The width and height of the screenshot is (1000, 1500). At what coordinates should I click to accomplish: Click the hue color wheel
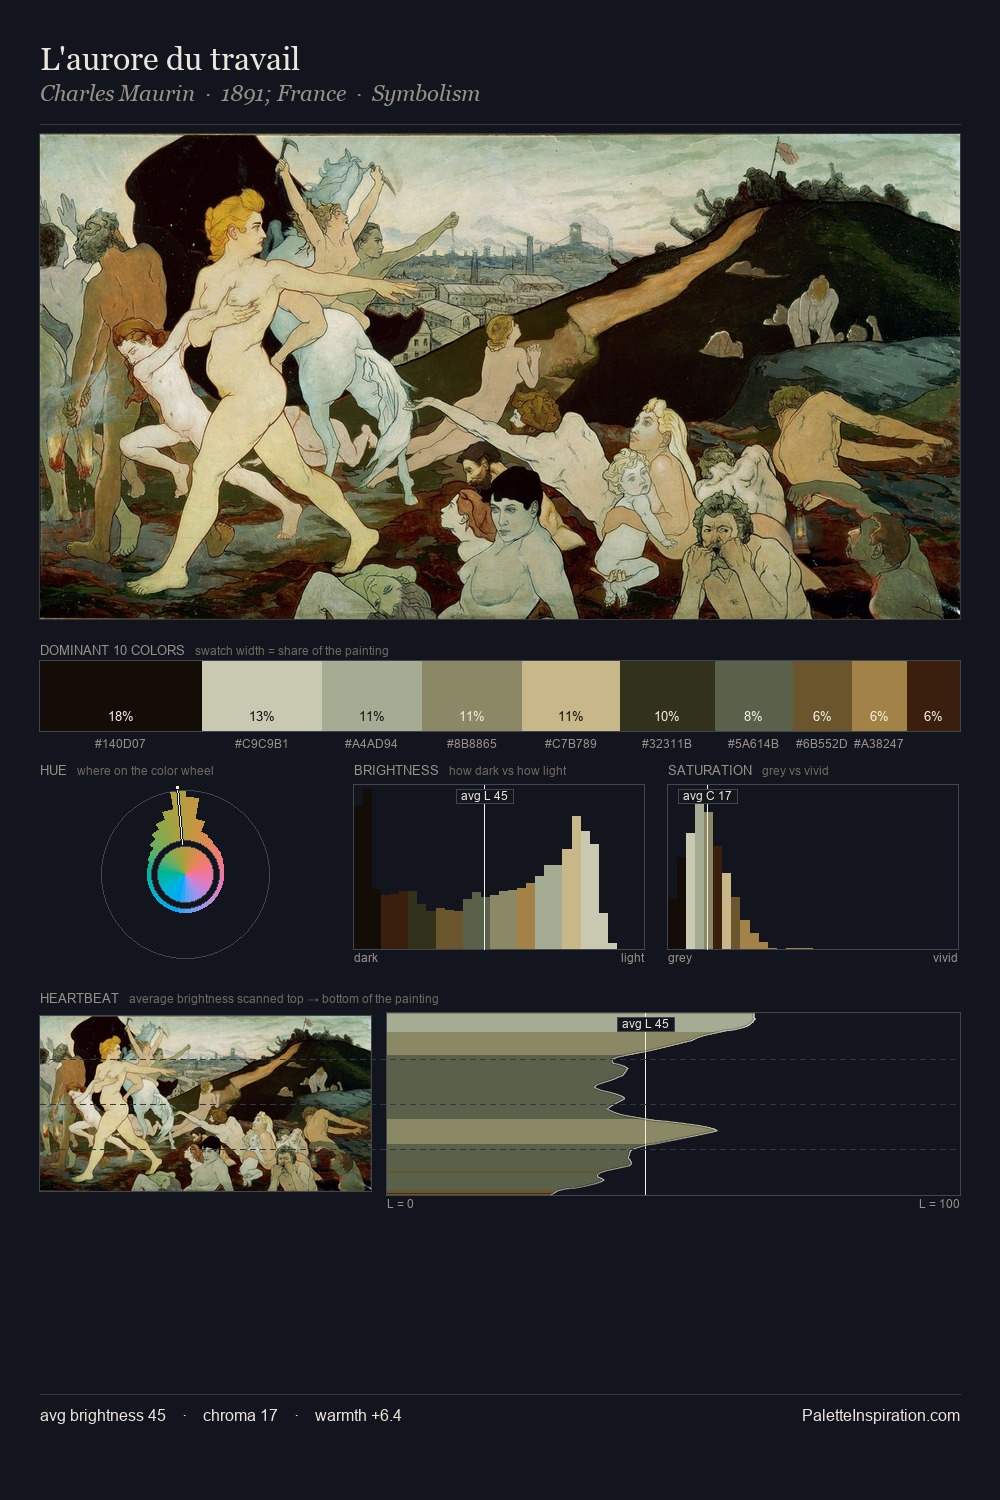(x=185, y=874)
